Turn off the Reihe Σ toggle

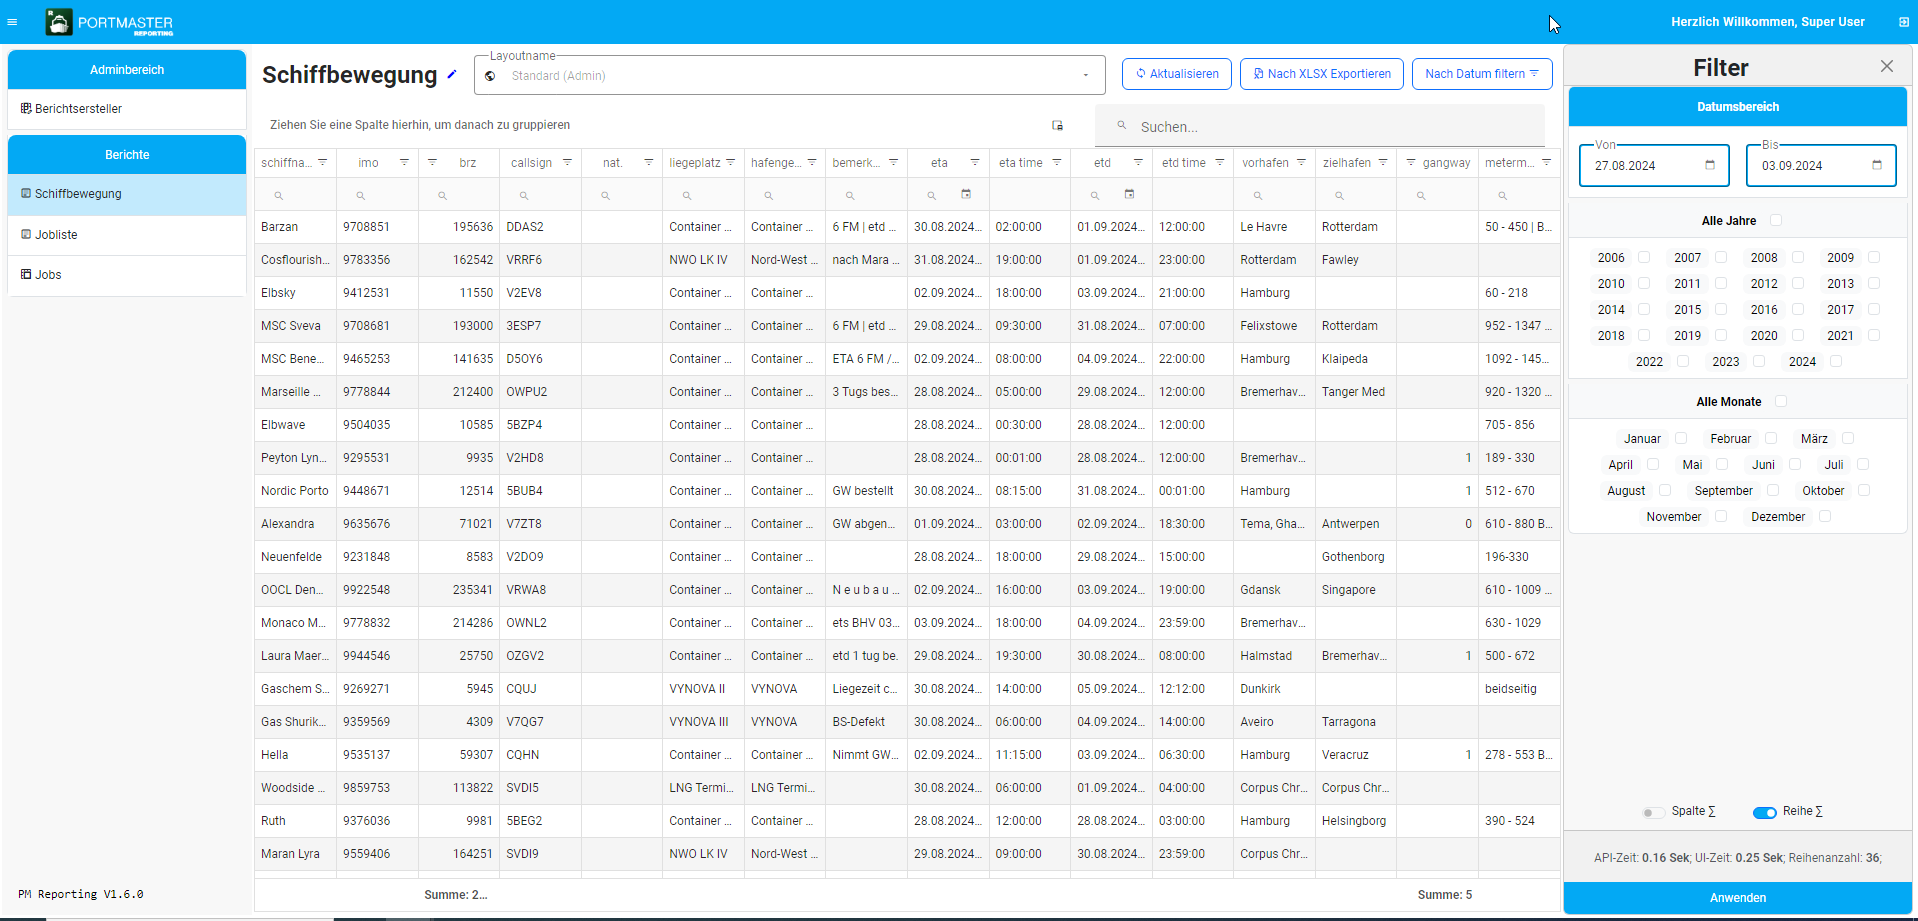[x=1764, y=812]
